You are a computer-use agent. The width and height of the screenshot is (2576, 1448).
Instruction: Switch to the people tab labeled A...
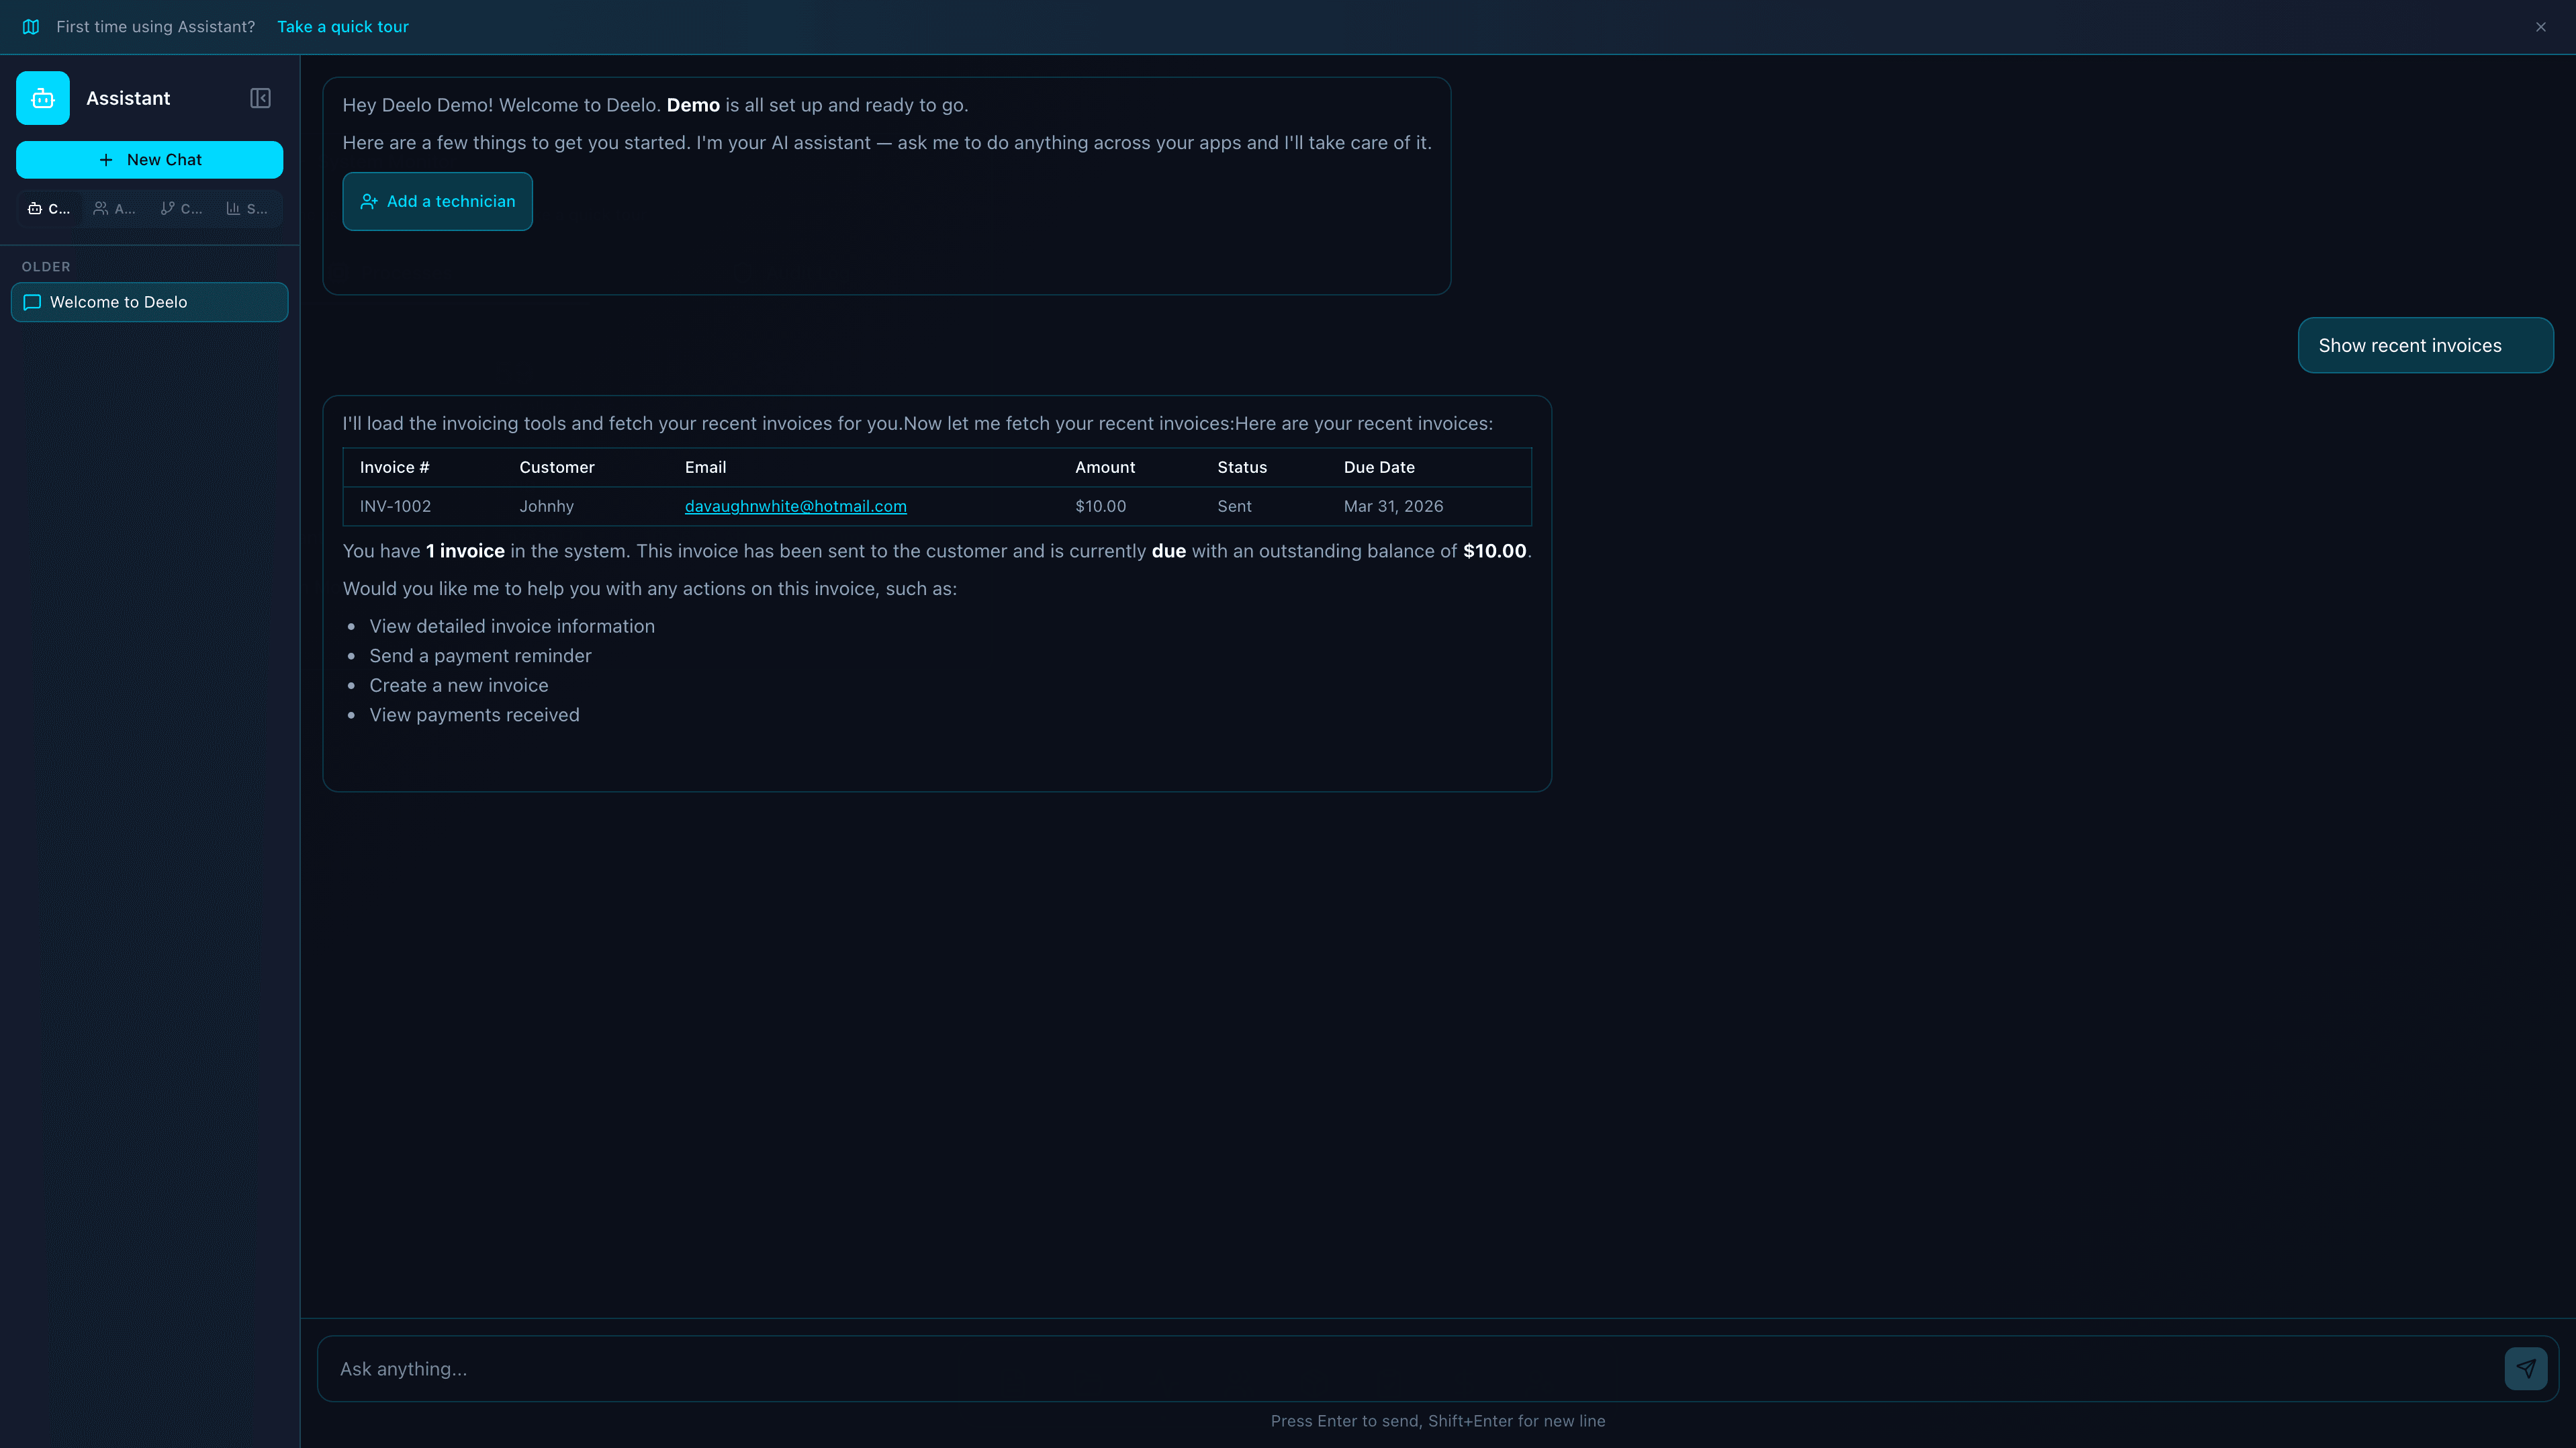(x=115, y=209)
